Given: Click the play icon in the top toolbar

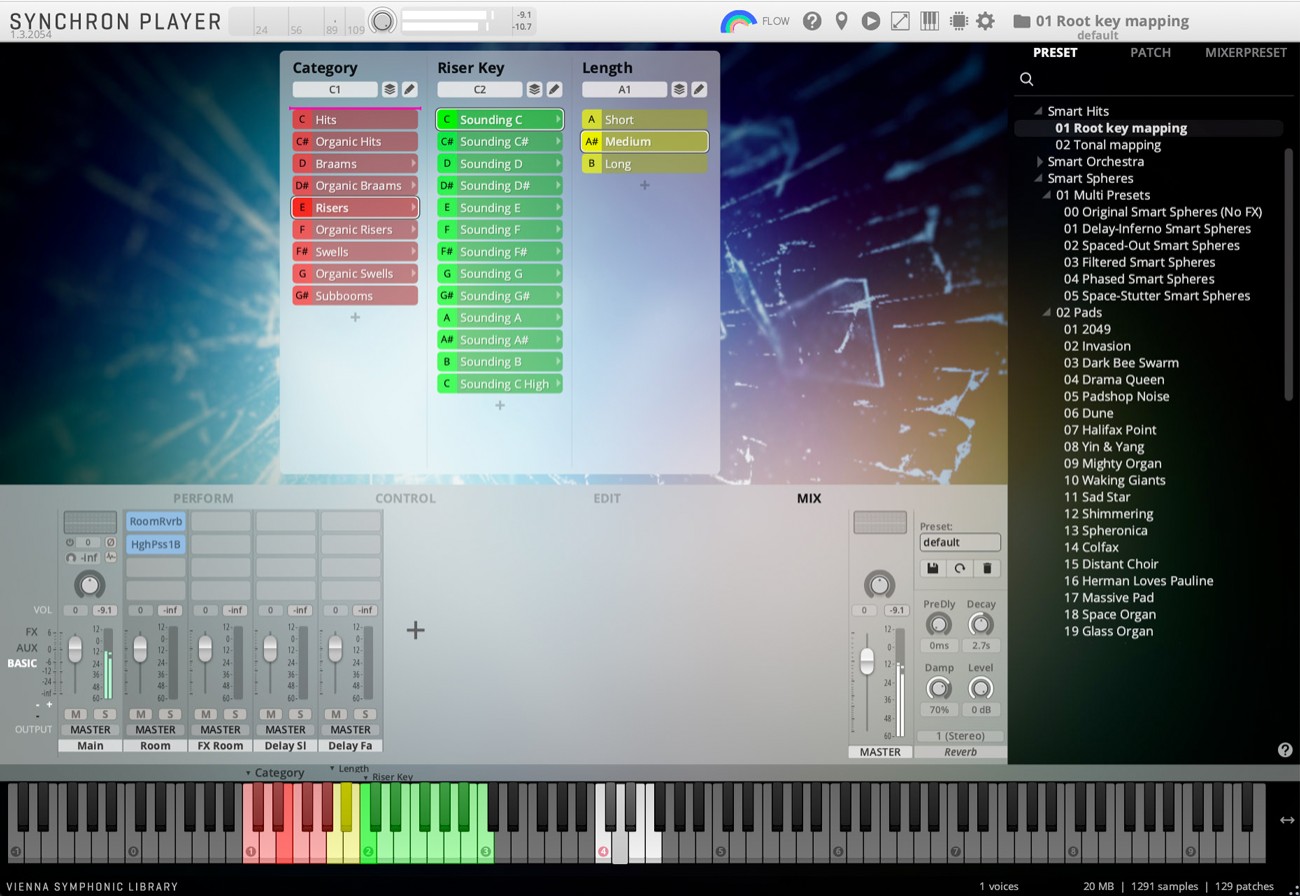Looking at the screenshot, I should (x=870, y=20).
